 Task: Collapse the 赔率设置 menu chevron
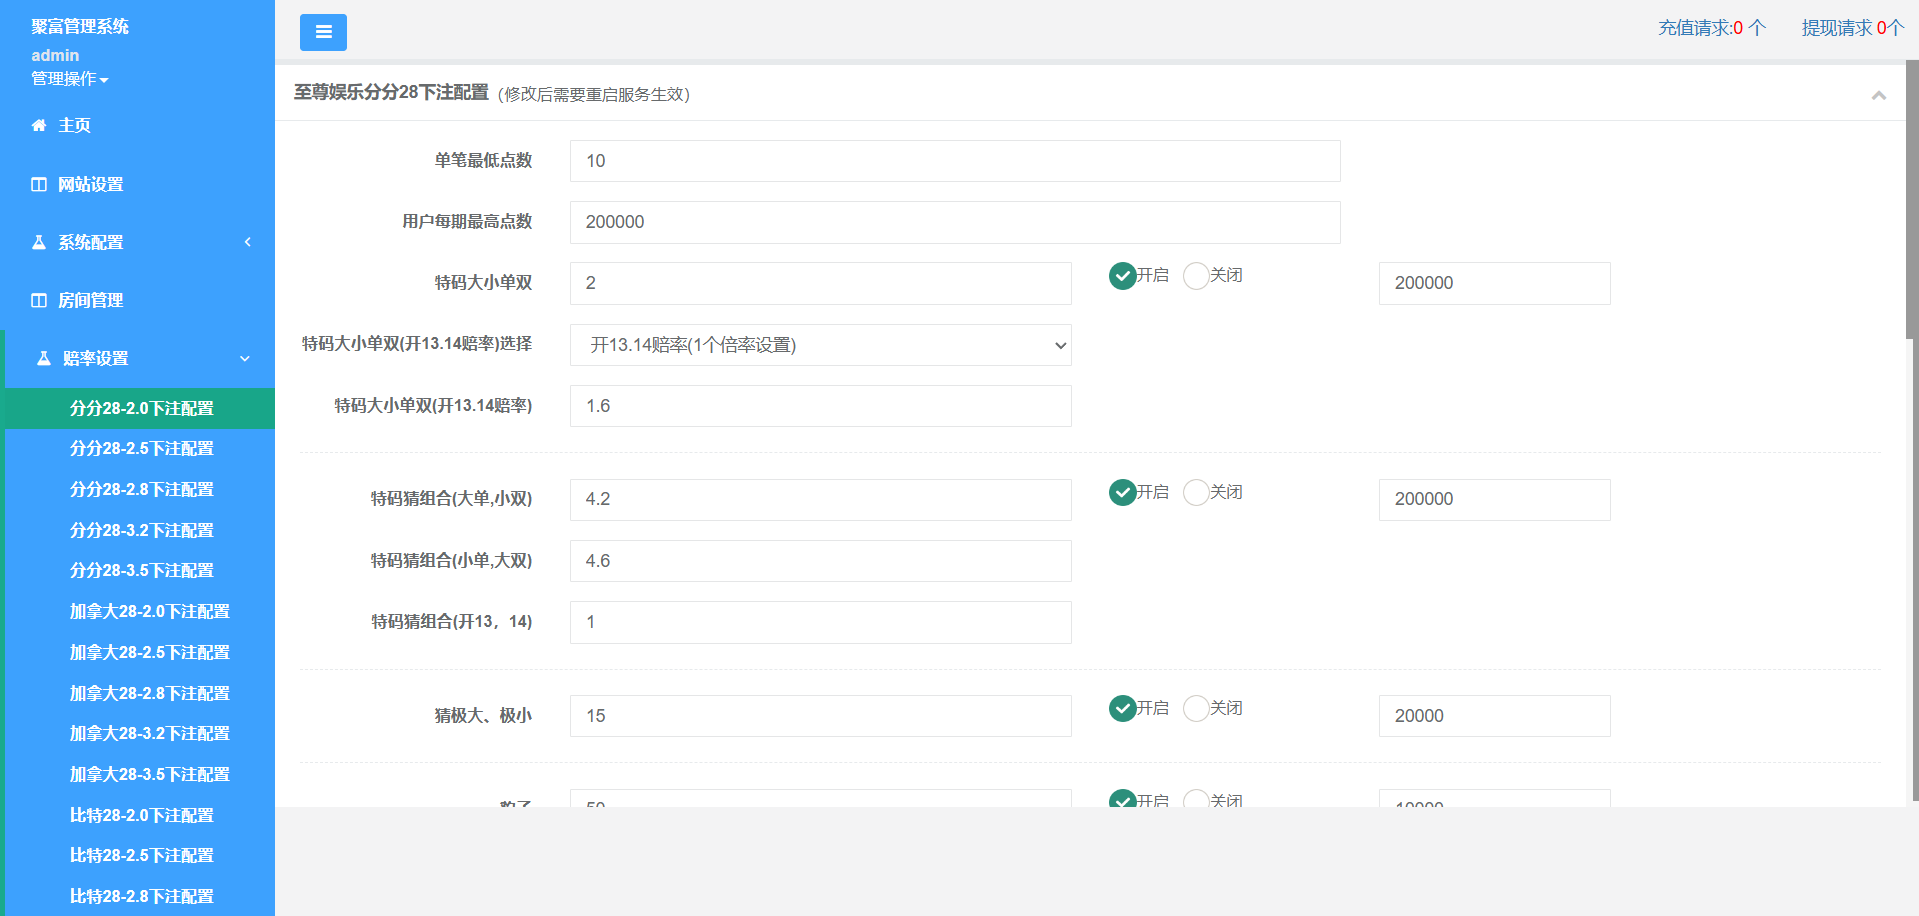point(245,358)
